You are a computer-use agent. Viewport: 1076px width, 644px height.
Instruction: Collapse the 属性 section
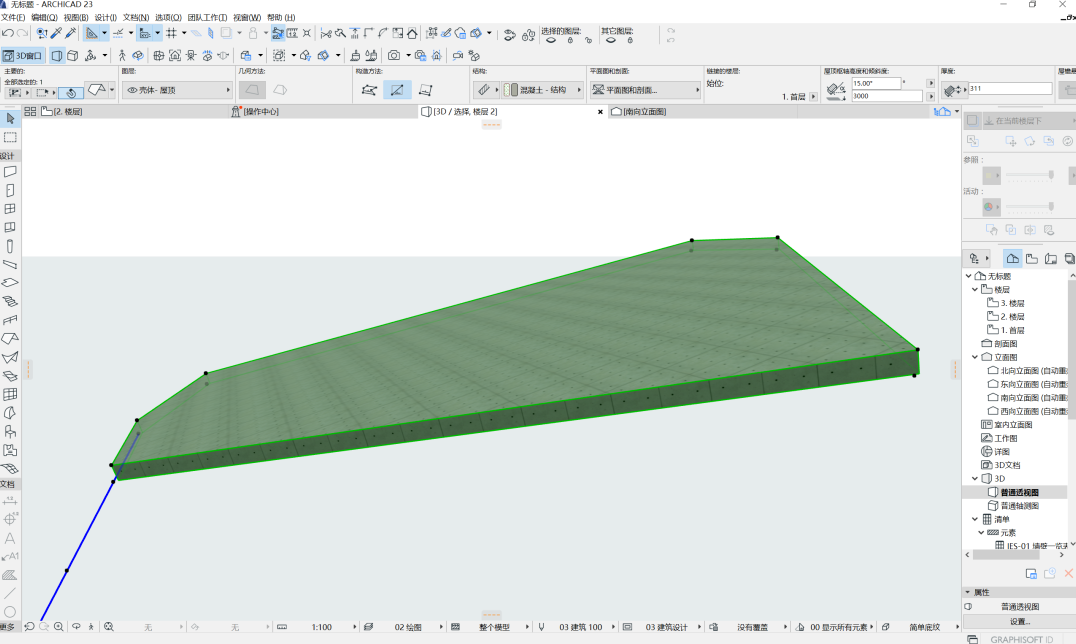(x=968, y=592)
